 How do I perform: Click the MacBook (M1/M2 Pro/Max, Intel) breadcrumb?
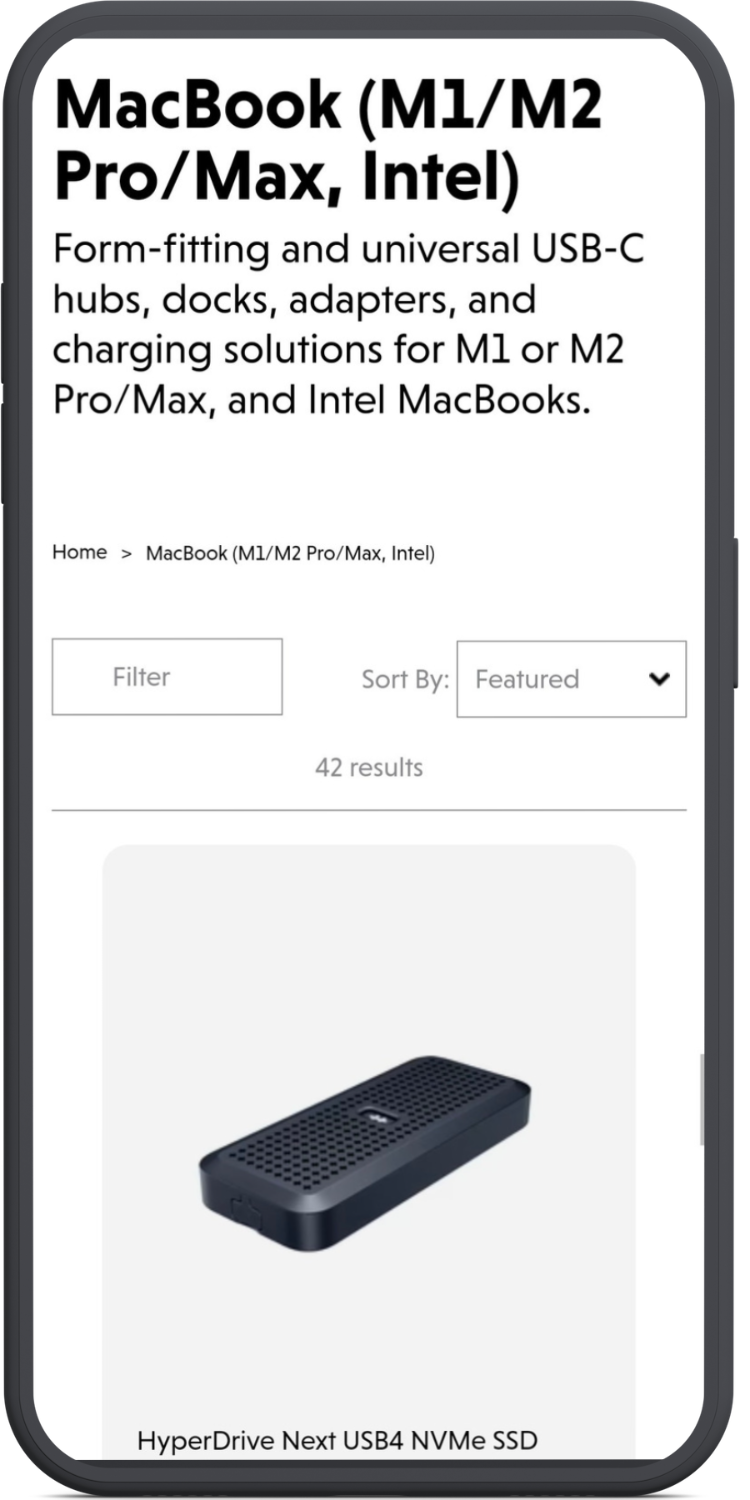(290, 553)
